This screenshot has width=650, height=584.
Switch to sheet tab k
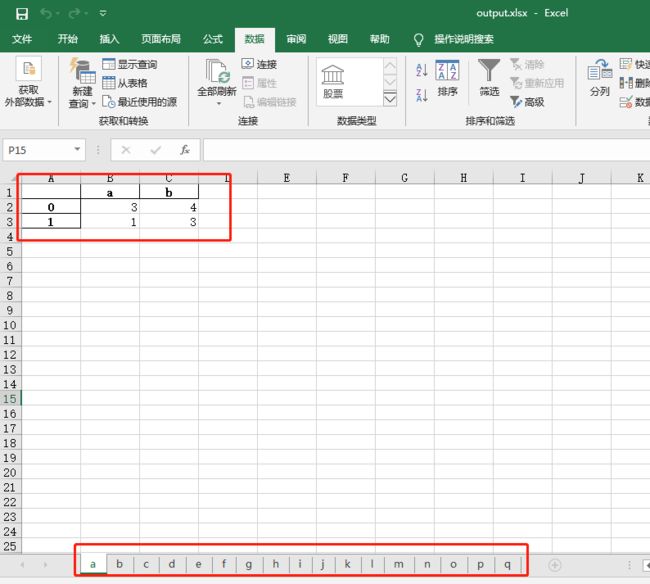click(x=347, y=564)
